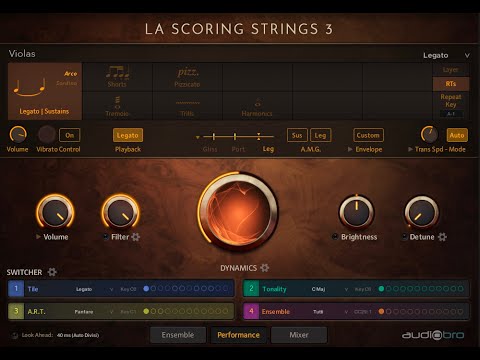Click the large Volume knob beside Filter
480x360 pixels.
tap(55, 212)
